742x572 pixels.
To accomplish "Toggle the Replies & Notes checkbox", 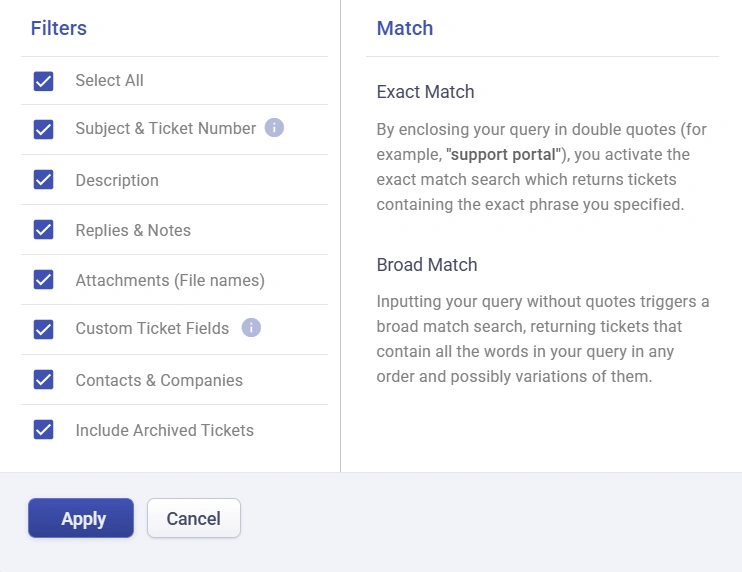I will pyautogui.click(x=44, y=229).
